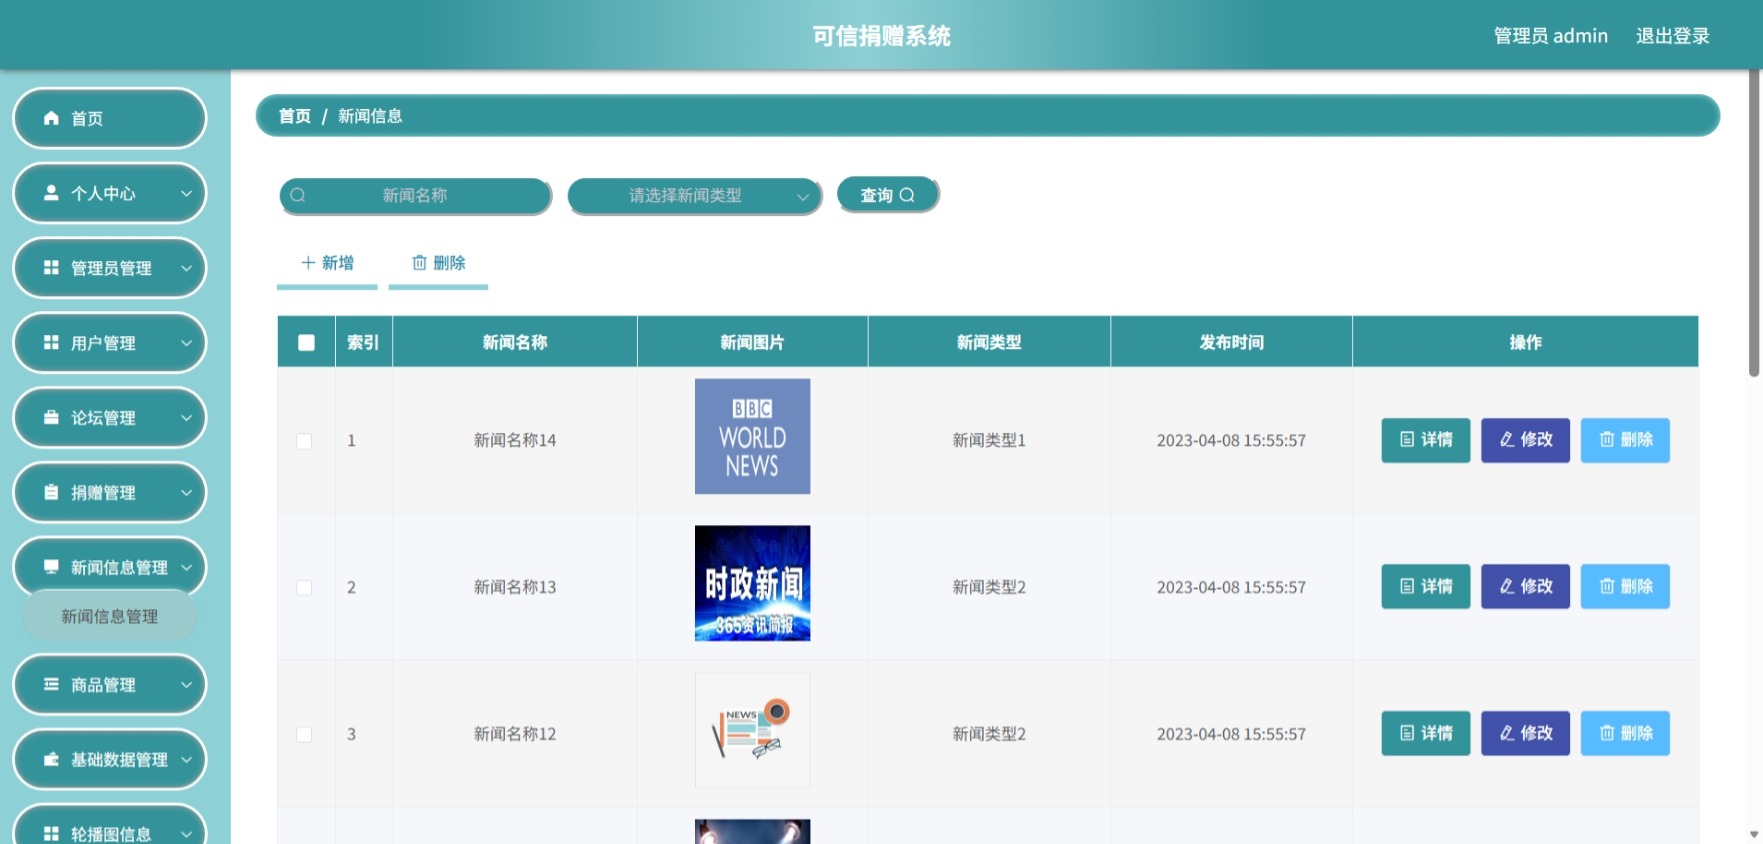
Task: Click the pencil icon on 新闻名称13 修改 button
Action: point(1506,586)
